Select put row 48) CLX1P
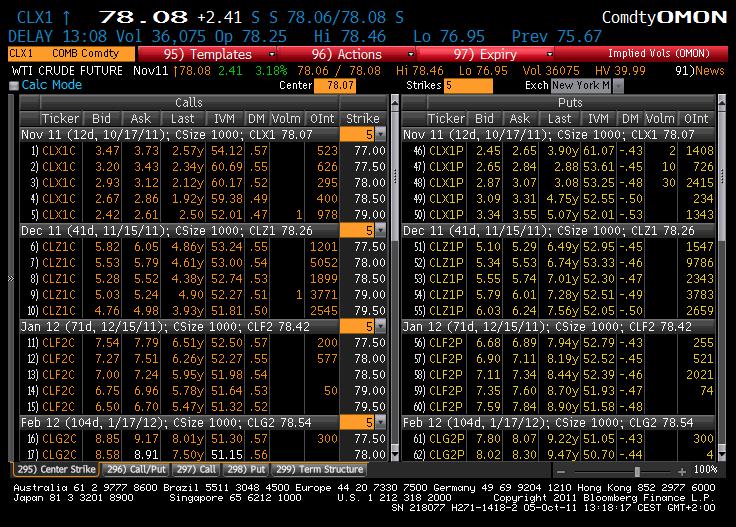Screen dimensions: 736x527 click(559, 183)
